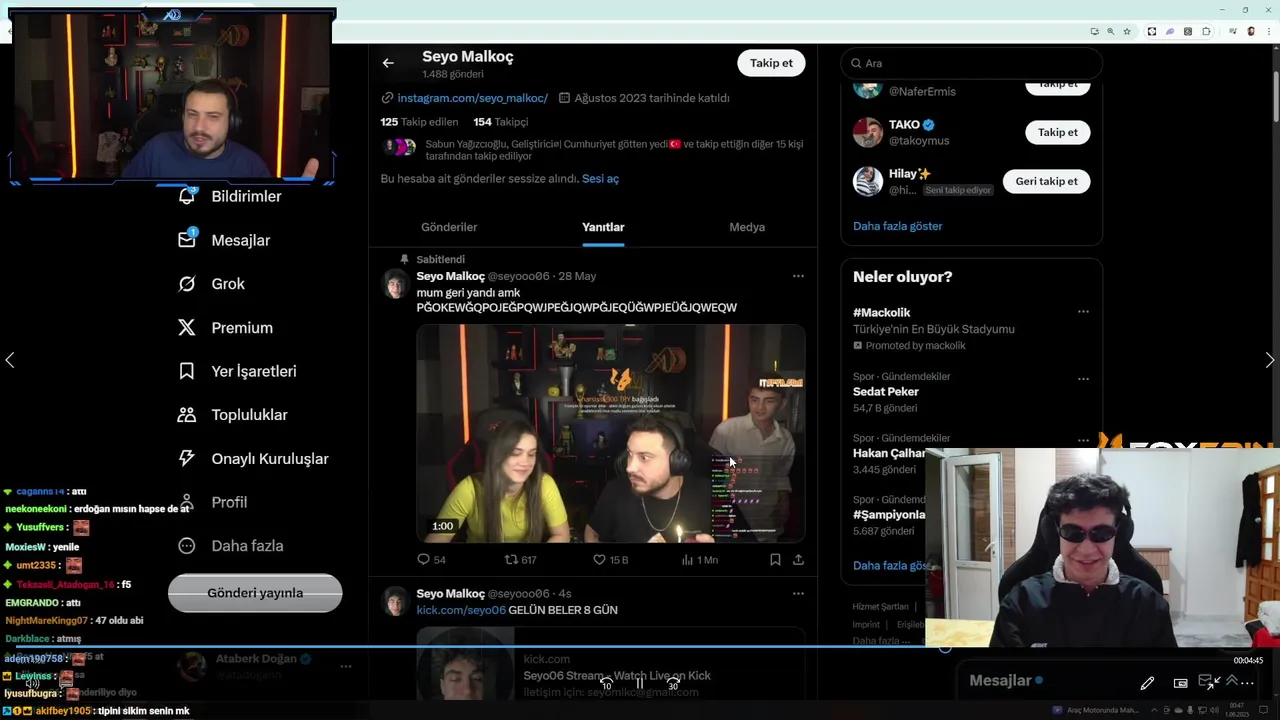Screen dimensions: 1280x720
Task: Go back using the profile back arrow
Action: pos(388,63)
